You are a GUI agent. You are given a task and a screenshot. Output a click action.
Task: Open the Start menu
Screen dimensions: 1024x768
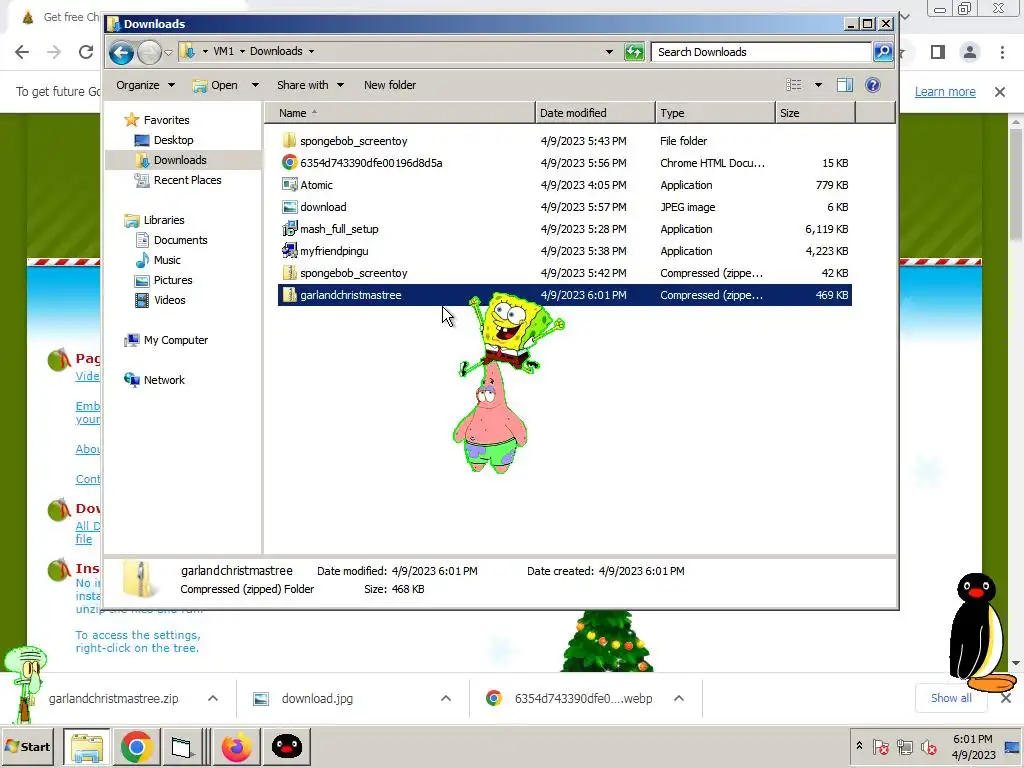[27, 746]
